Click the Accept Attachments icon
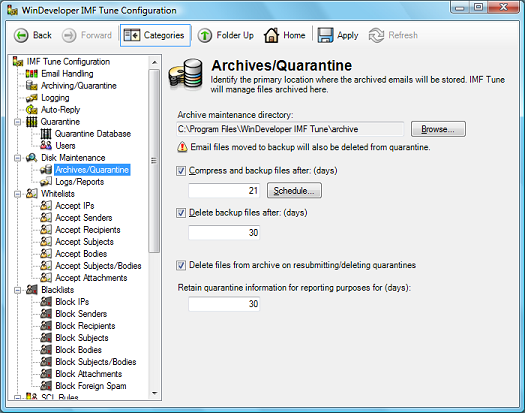525x413 pixels. pyautogui.click(x=46, y=278)
